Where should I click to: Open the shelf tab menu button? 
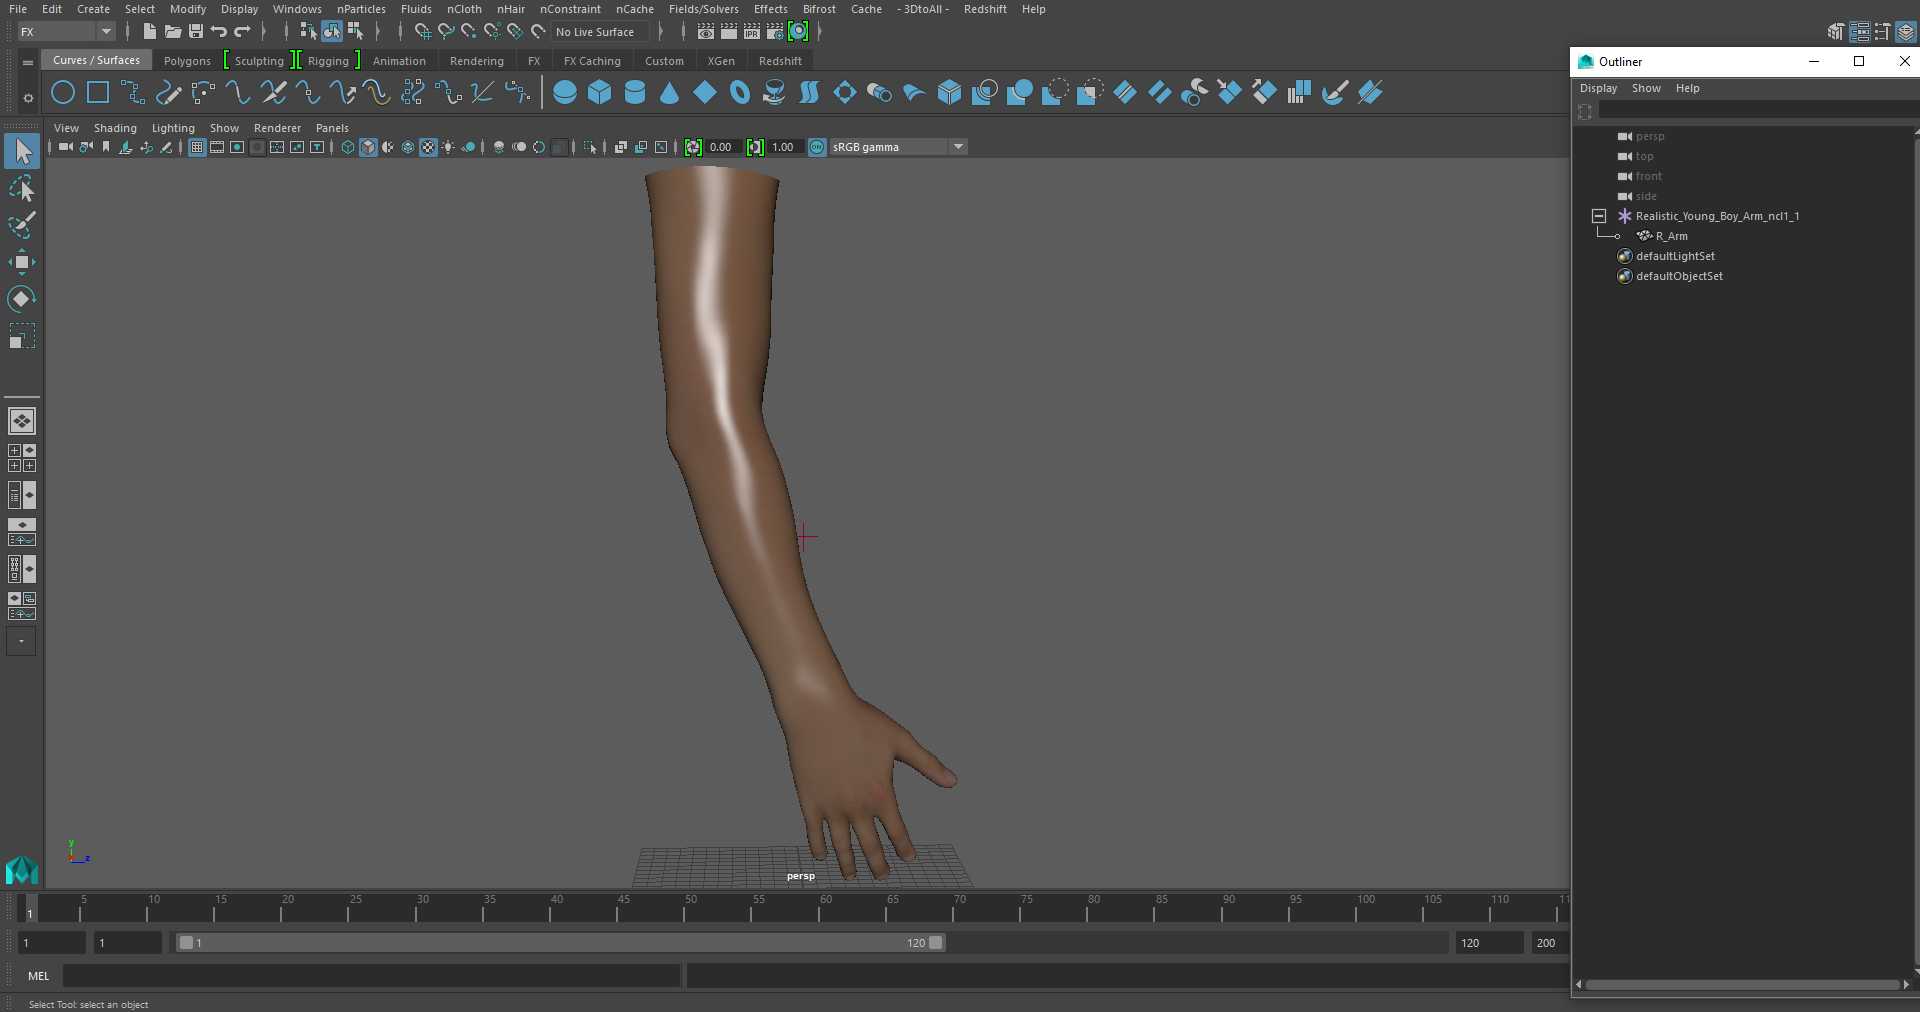[x=28, y=62]
